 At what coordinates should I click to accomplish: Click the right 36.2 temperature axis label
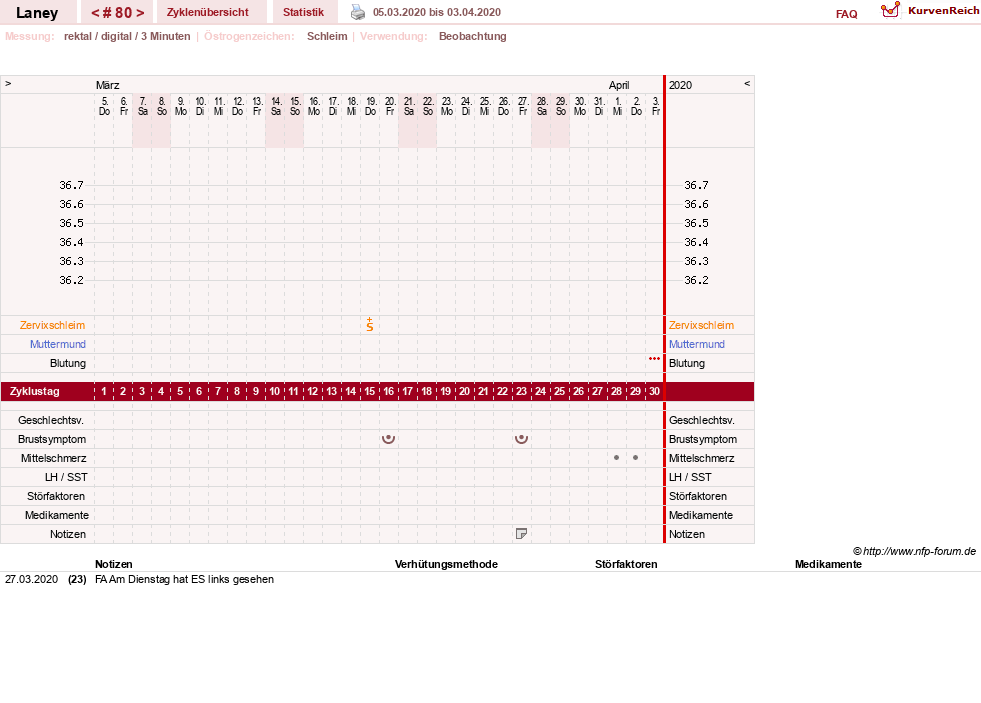[696, 280]
